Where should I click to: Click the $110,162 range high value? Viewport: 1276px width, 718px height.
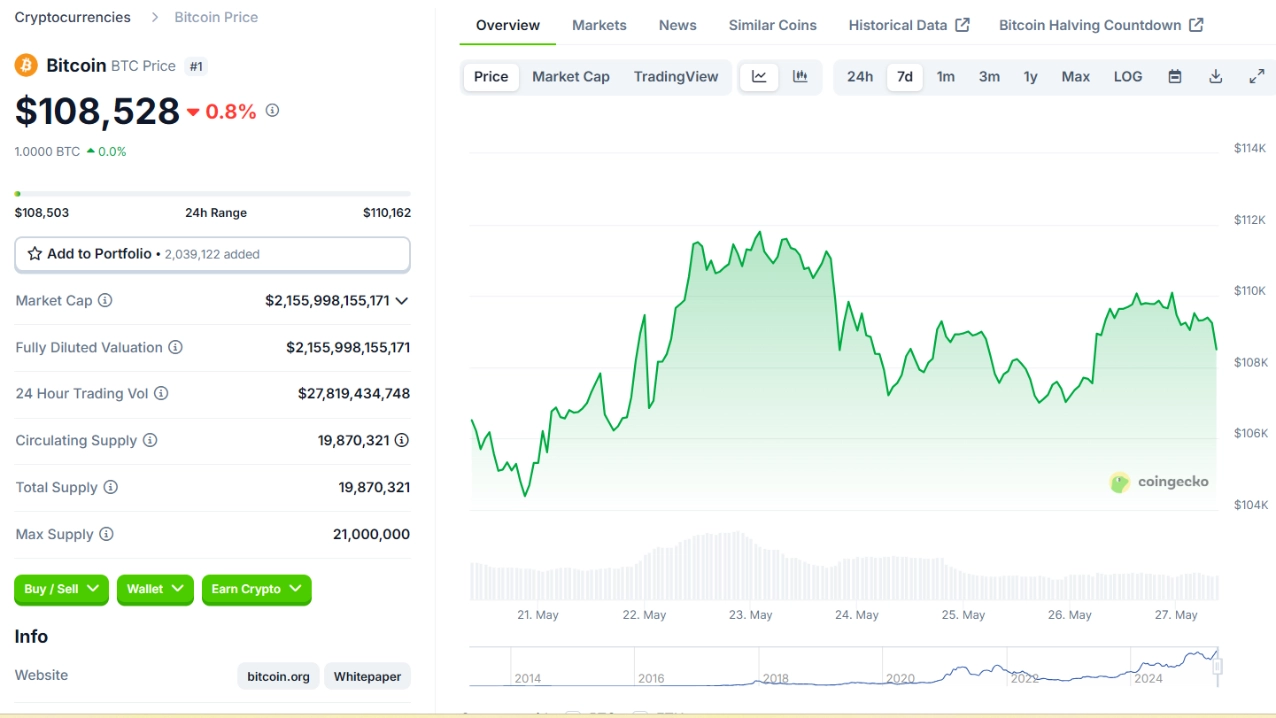pyautogui.click(x=387, y=213)
